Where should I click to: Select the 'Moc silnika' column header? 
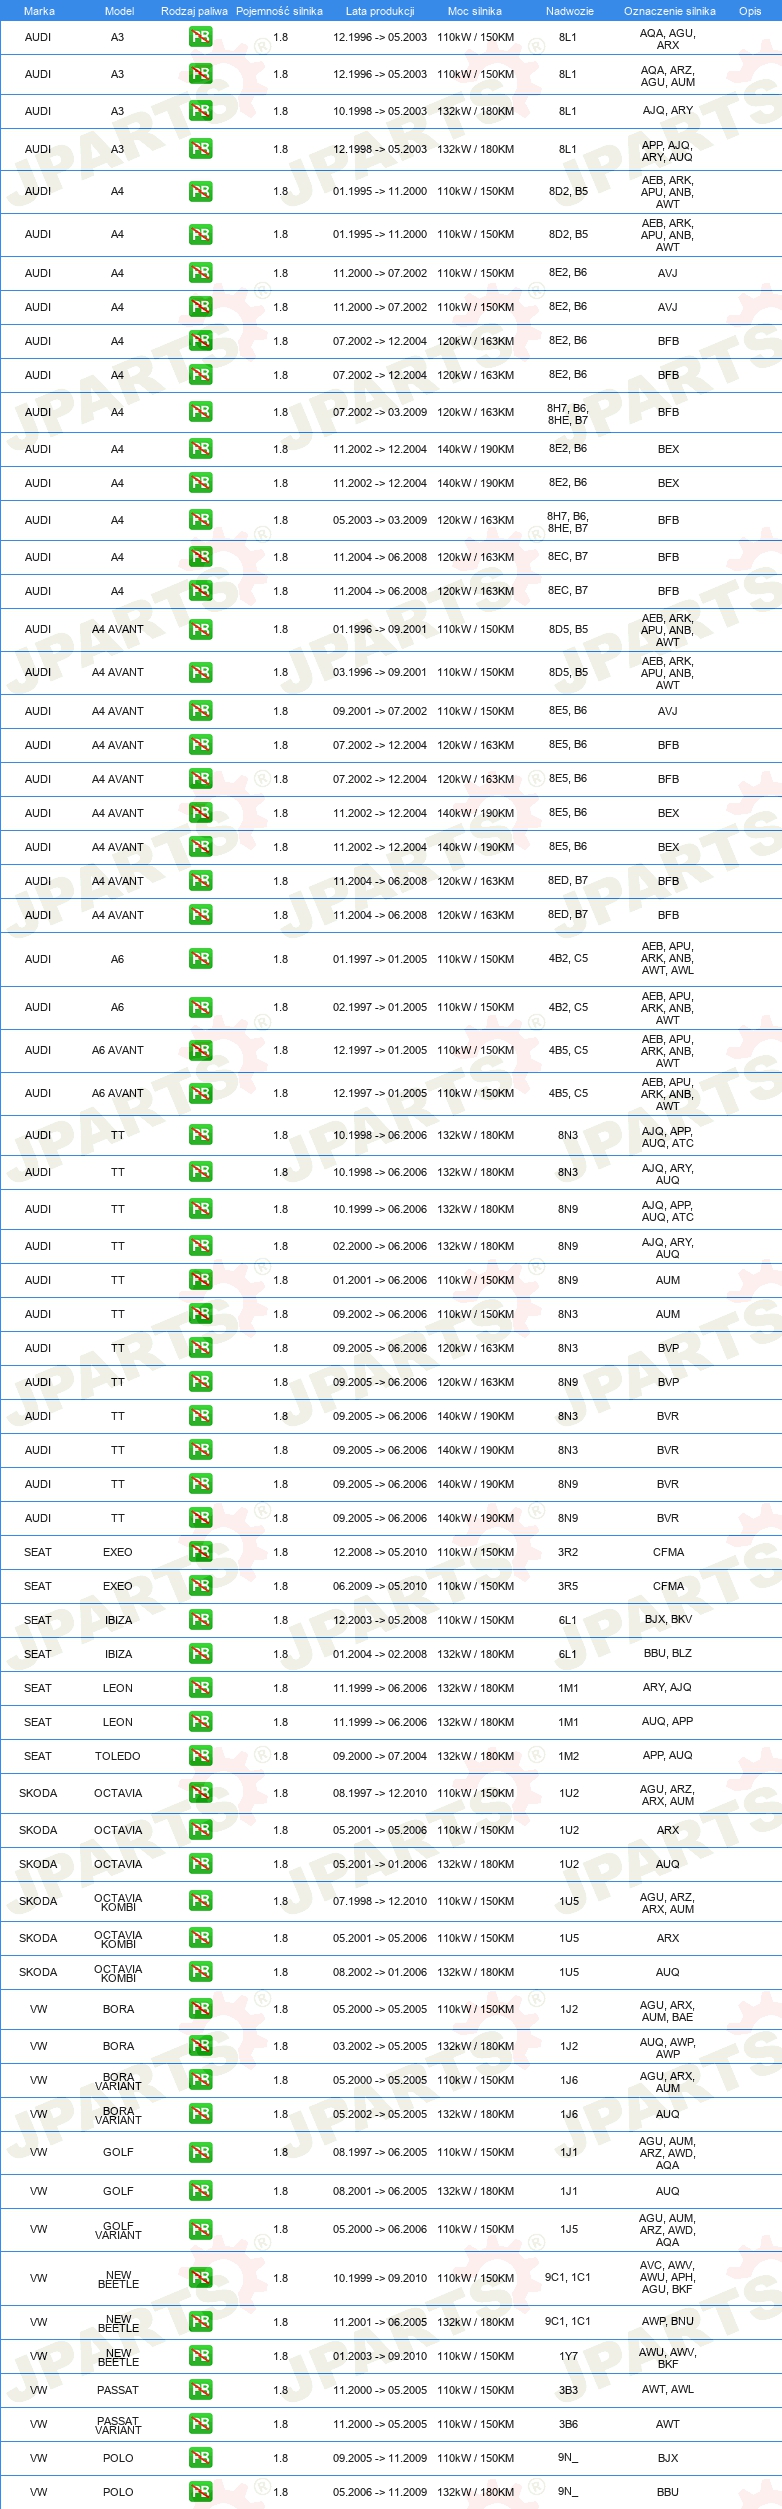(x=475, y=11)
